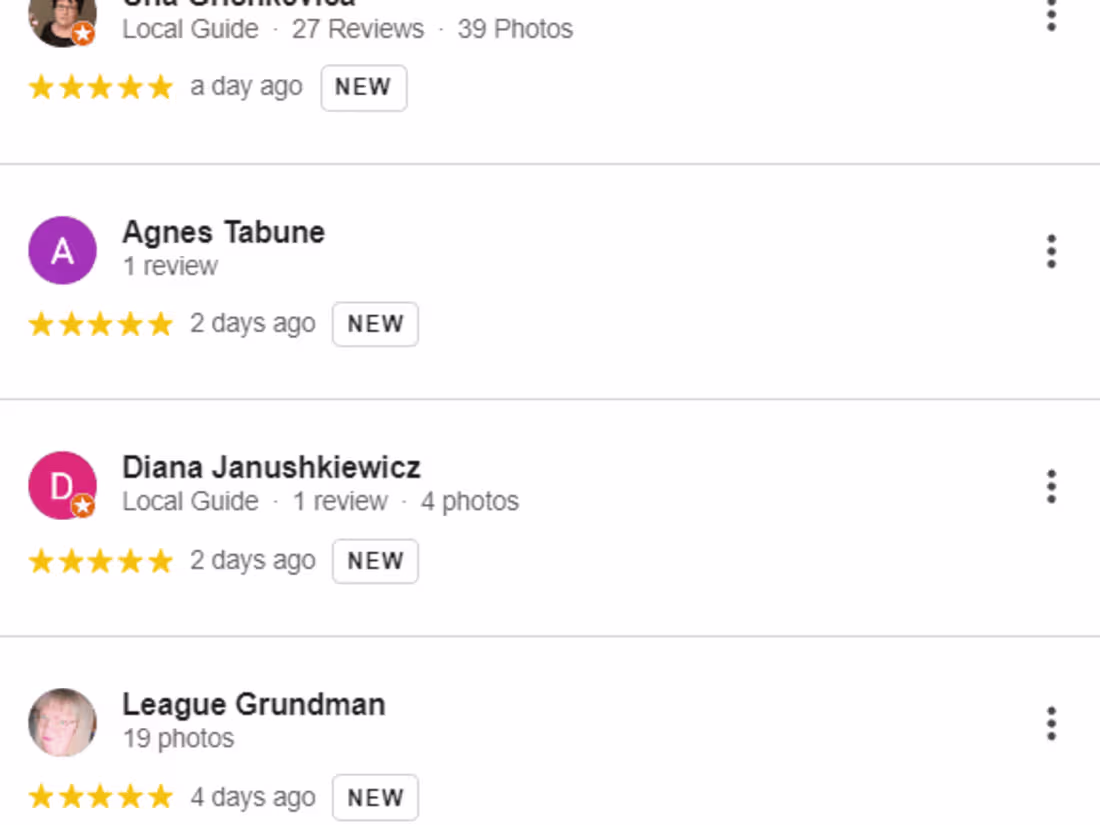Open League Grundman's profile photo
Screen dimensions: 1100x825
(62, 722)
